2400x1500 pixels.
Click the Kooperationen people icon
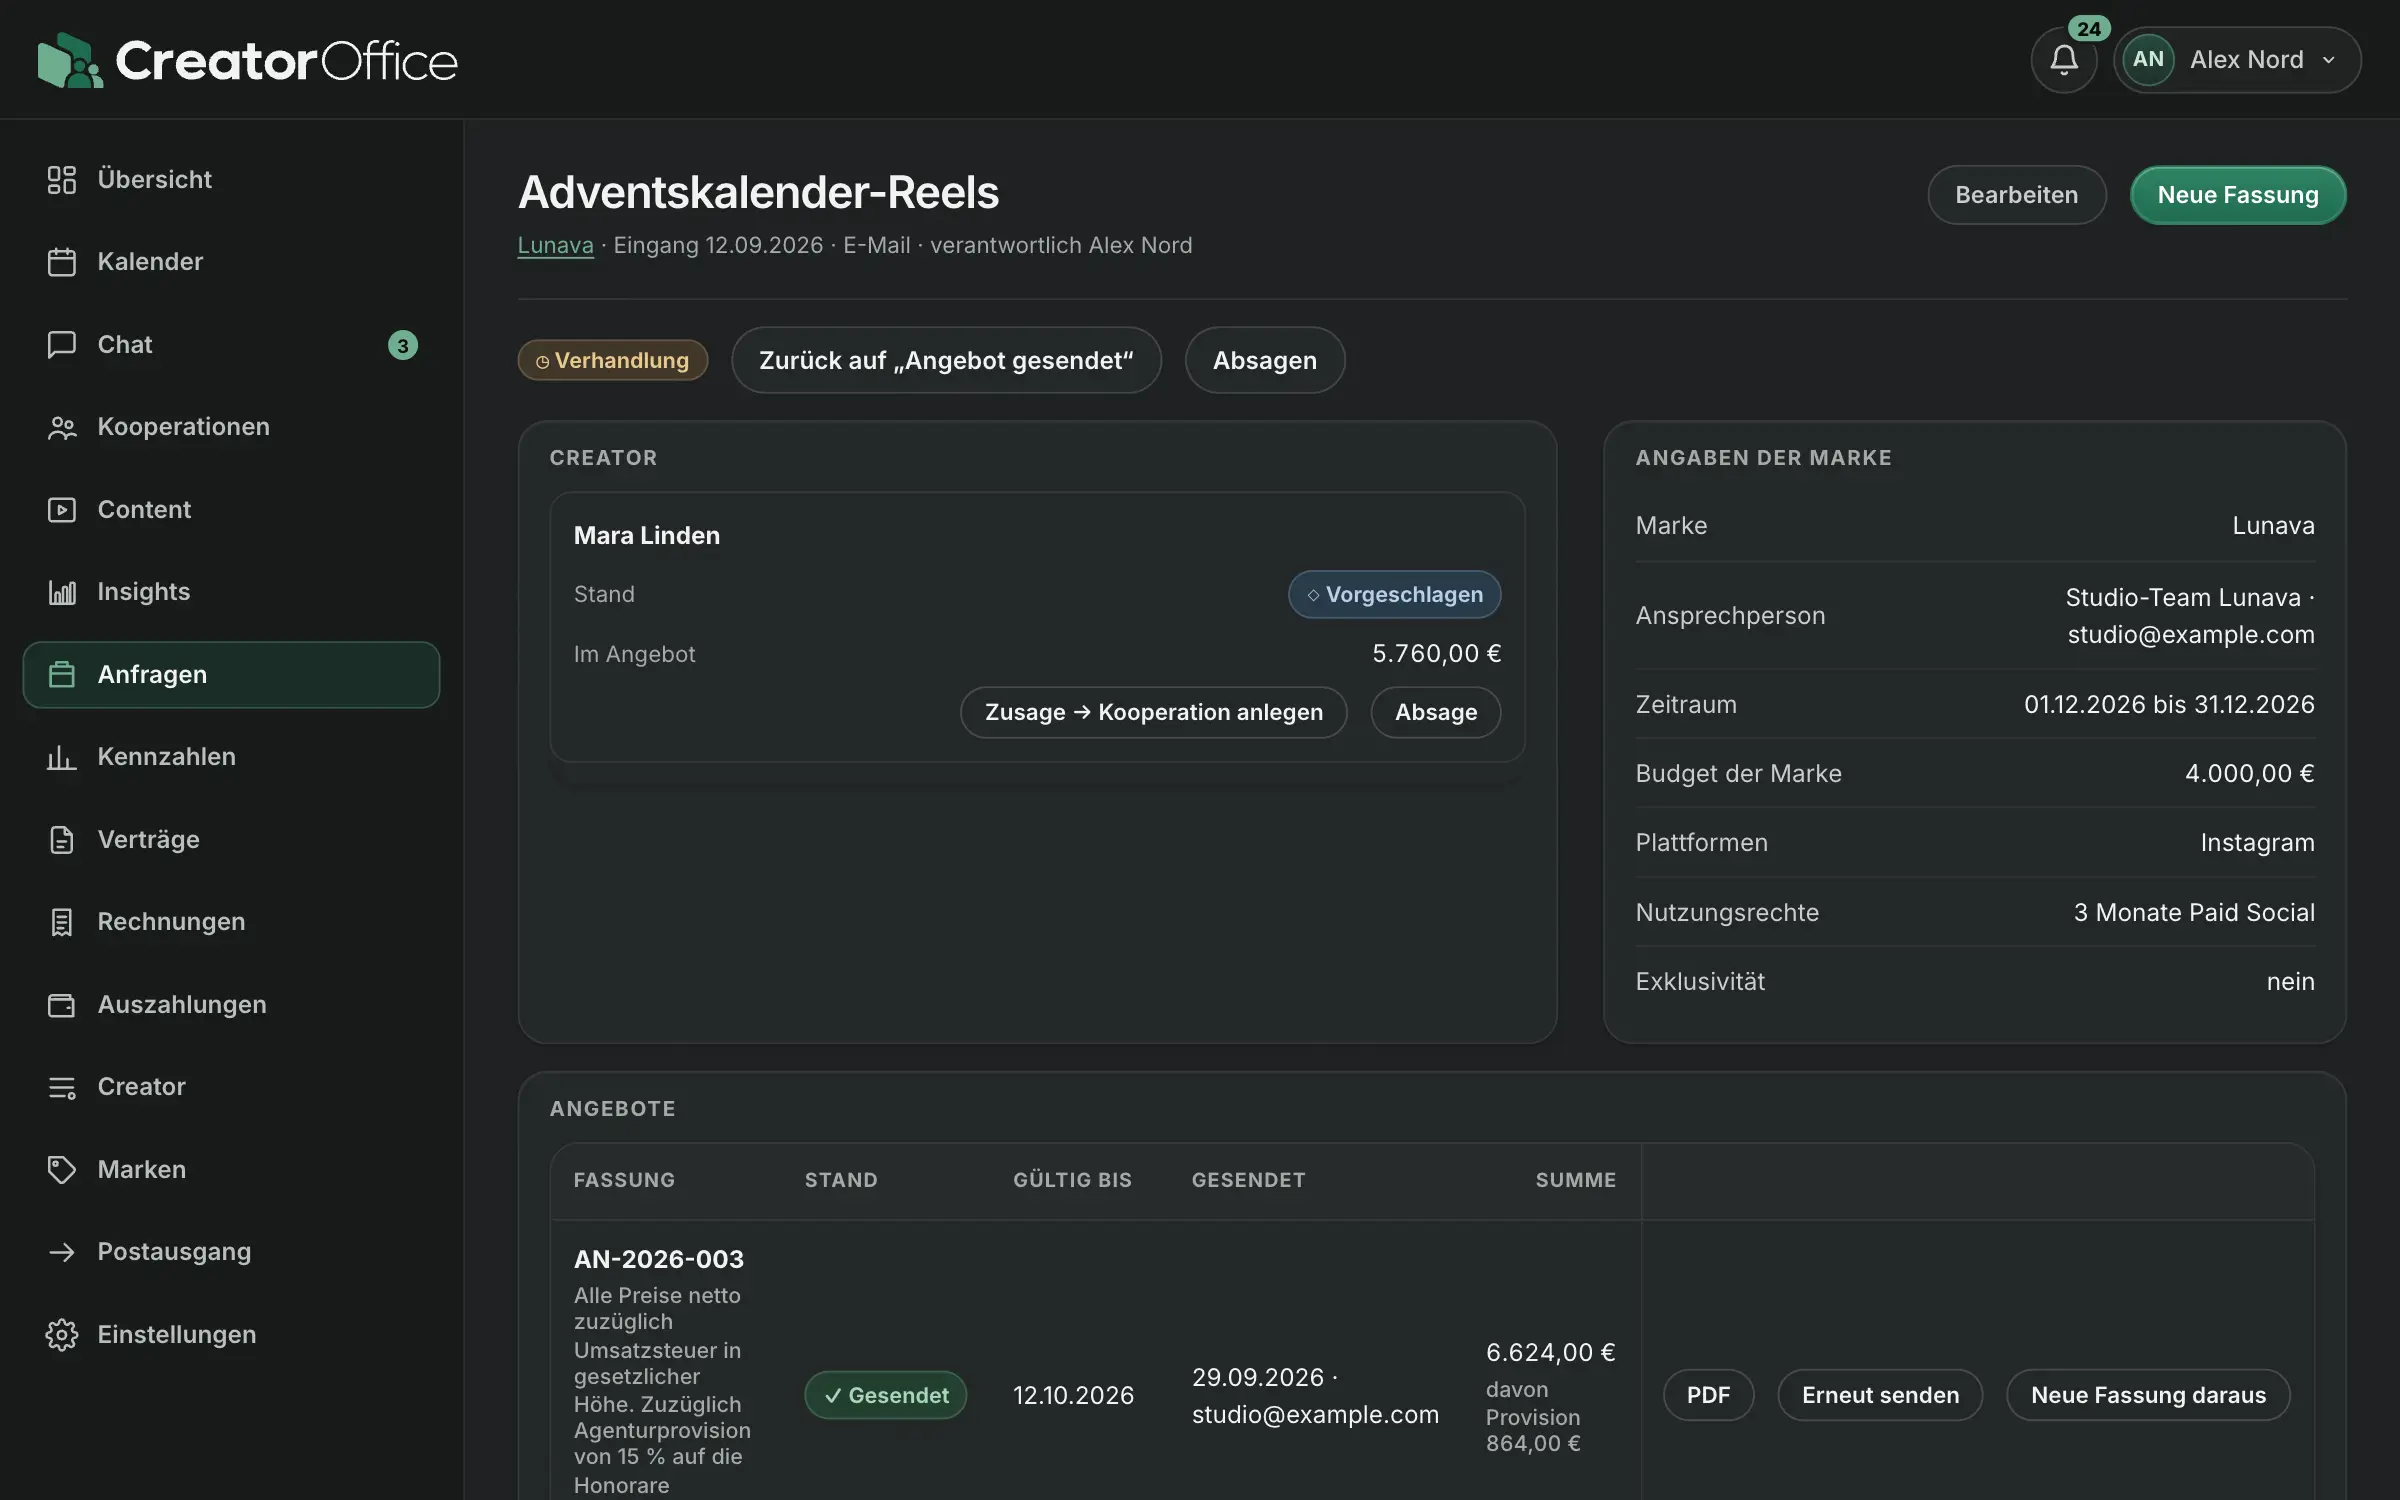(x=62, y=427)
